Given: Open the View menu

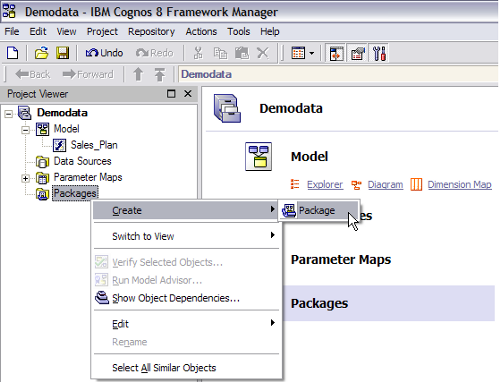Looking at the screenshot, I should [x=66, y=32].
